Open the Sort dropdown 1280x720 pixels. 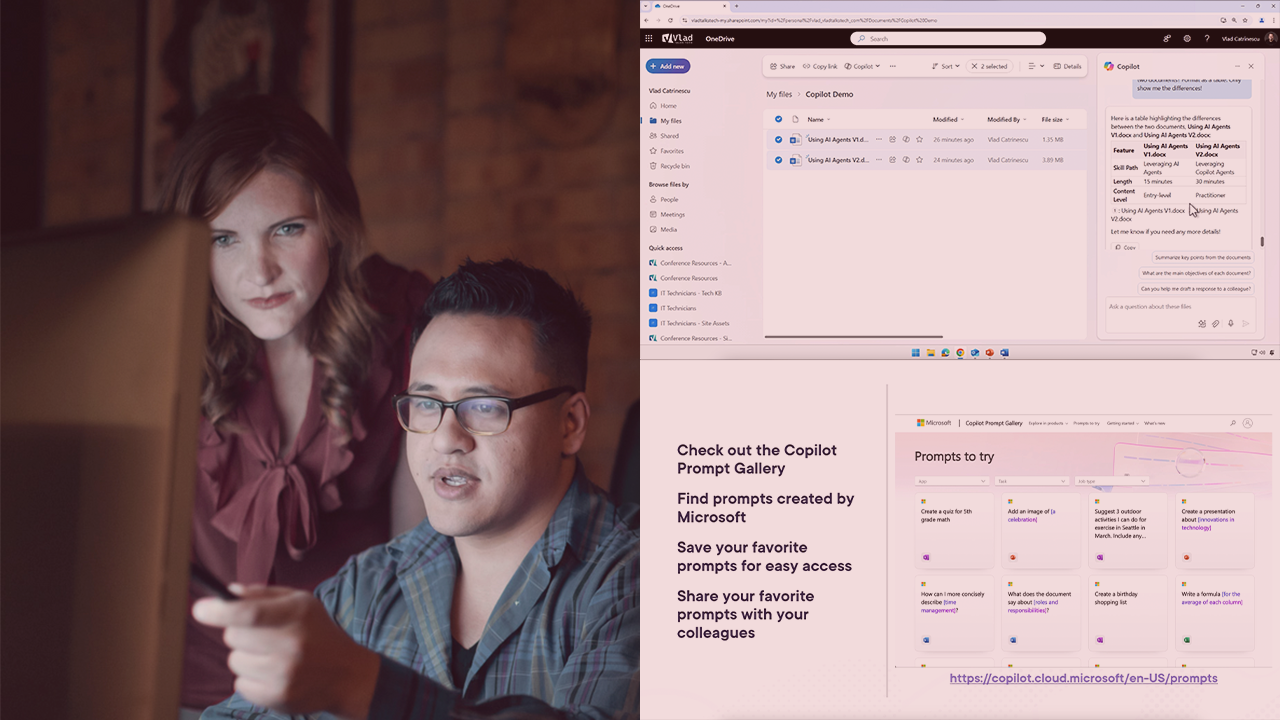tap(945, 67)
